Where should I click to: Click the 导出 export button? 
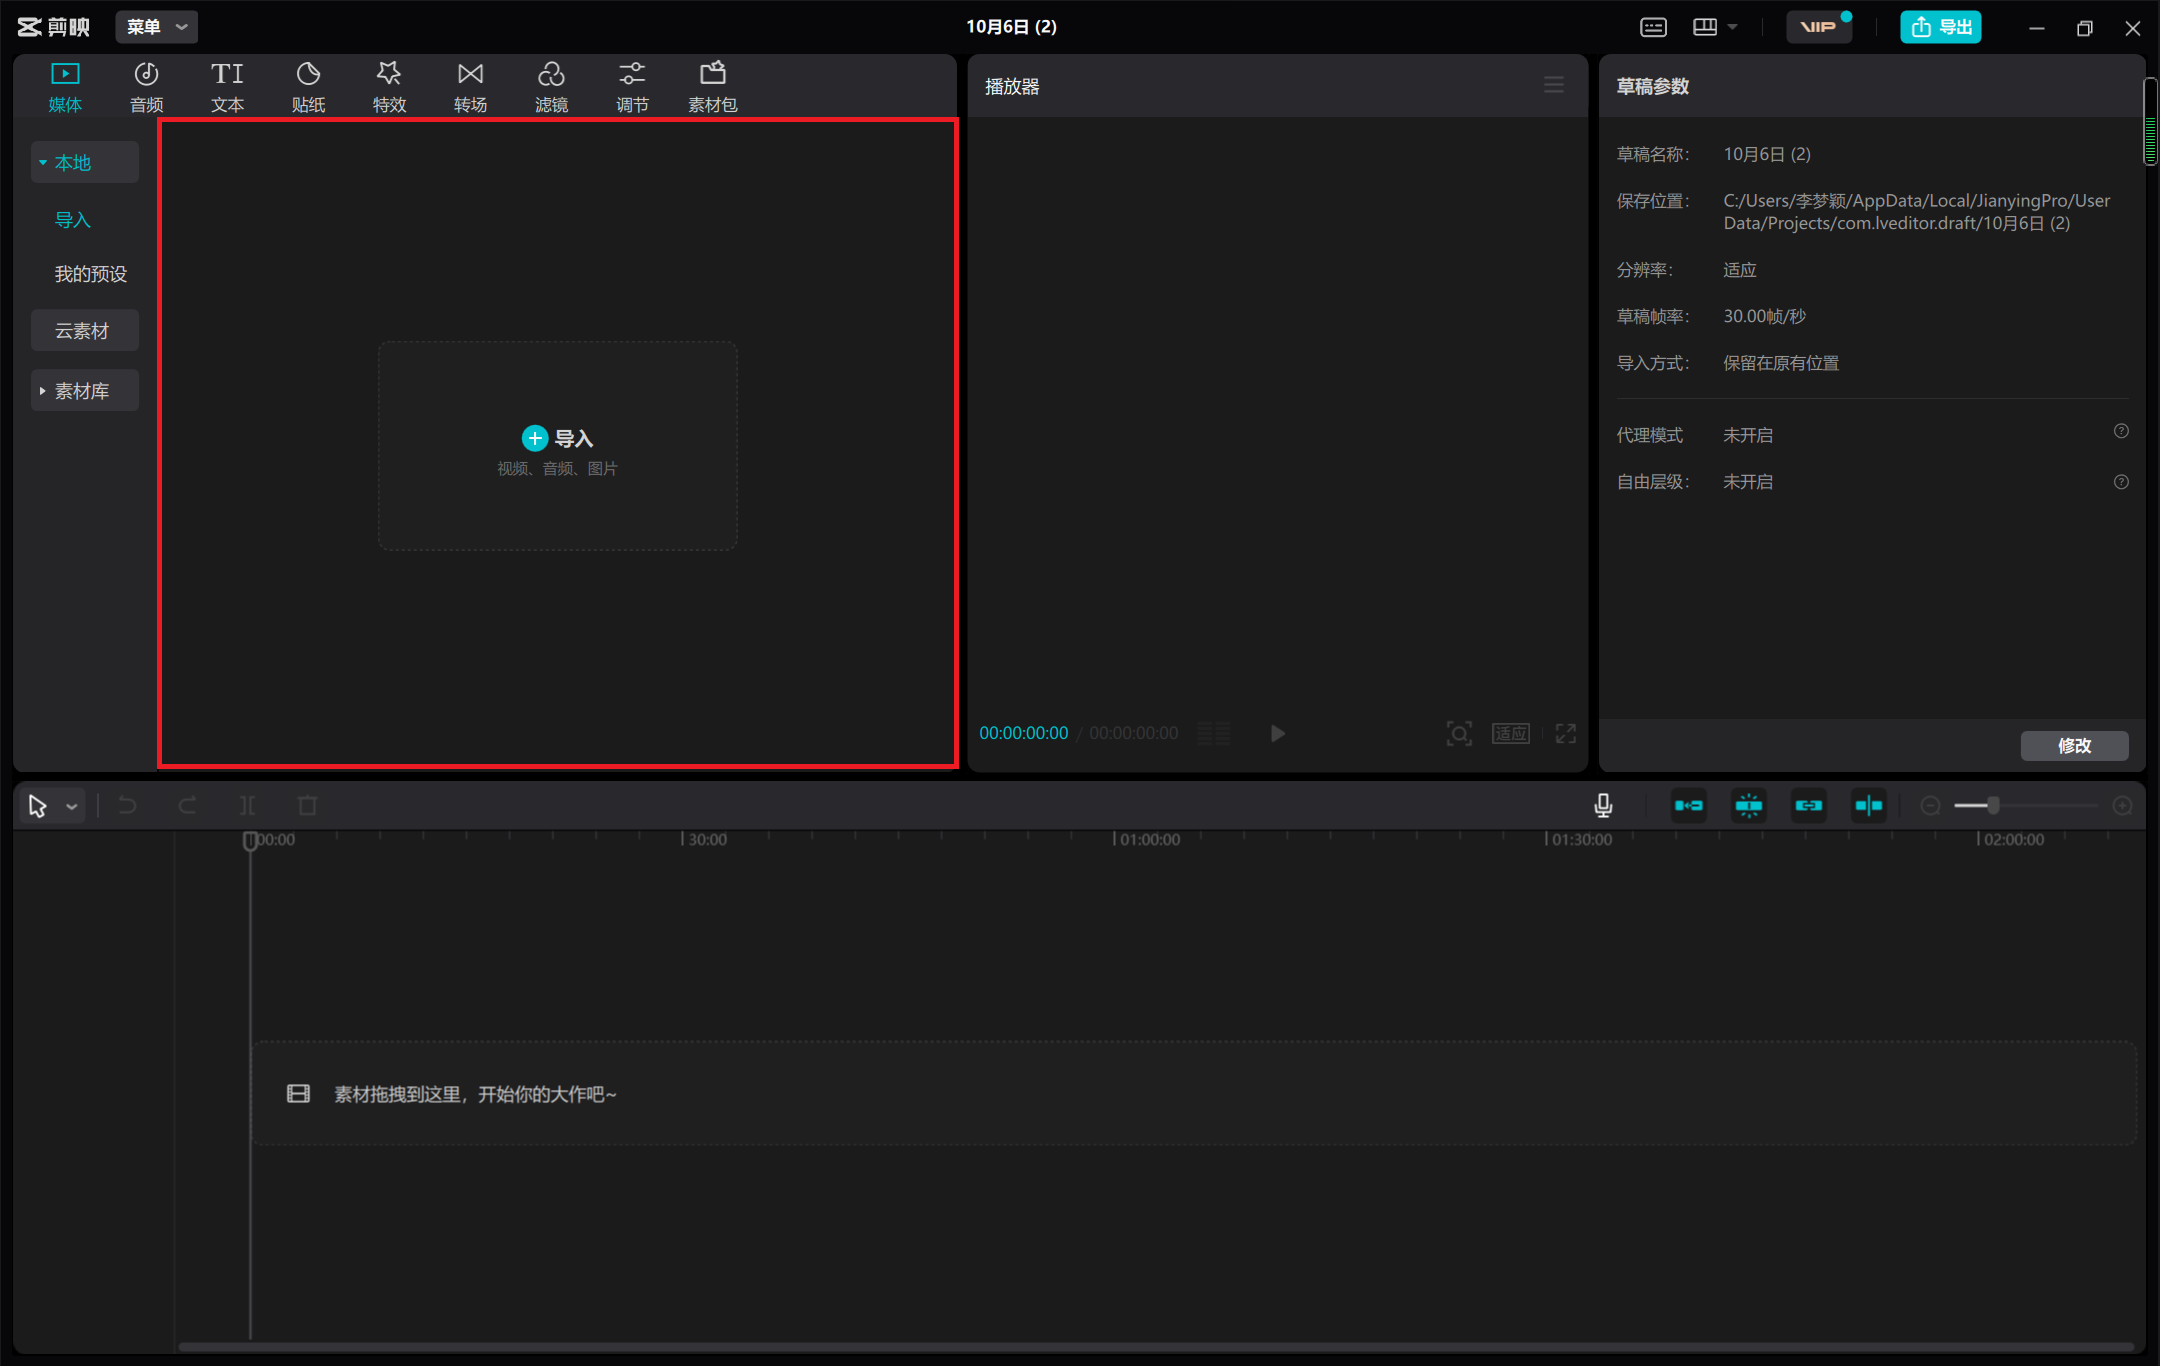coord(1940,27)
